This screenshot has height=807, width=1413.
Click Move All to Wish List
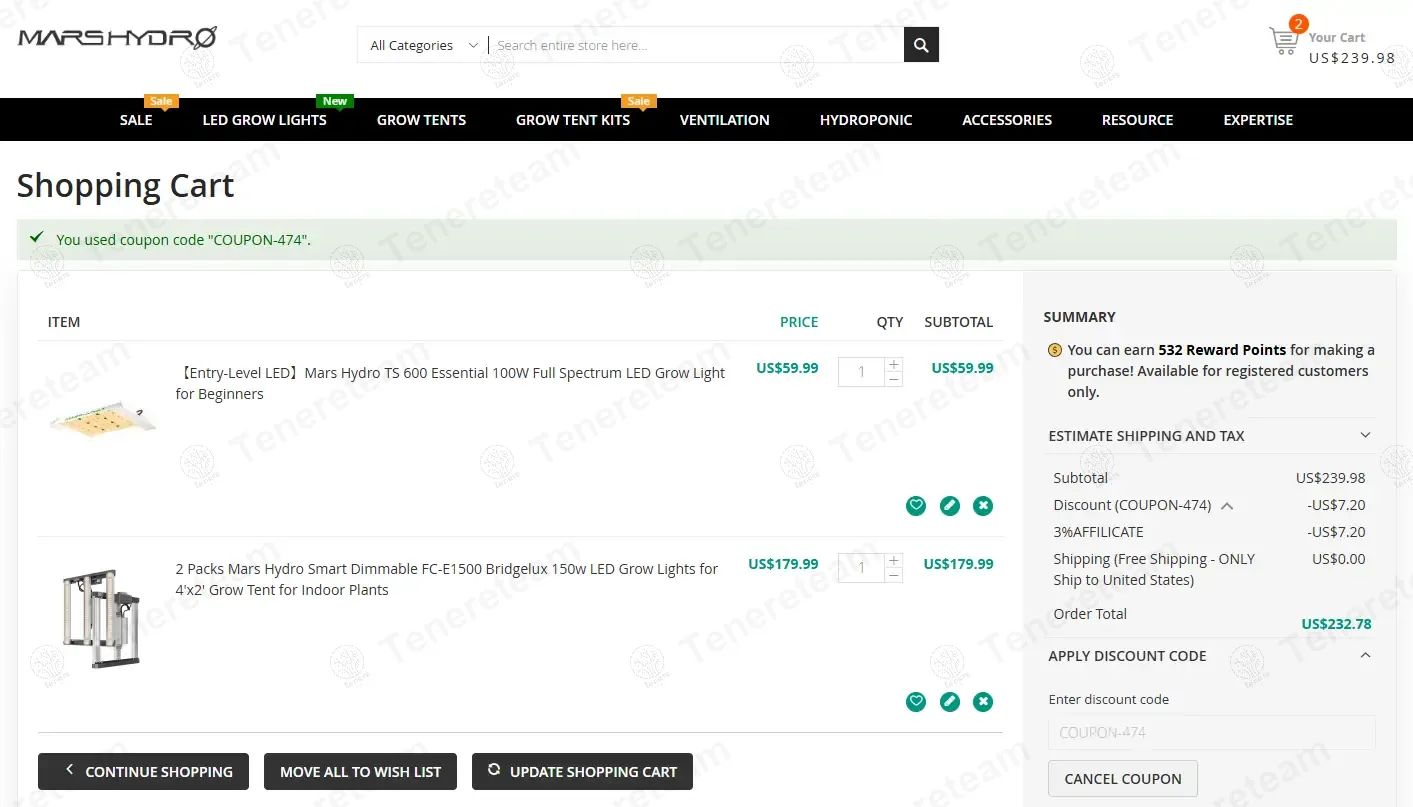(360, 771)
